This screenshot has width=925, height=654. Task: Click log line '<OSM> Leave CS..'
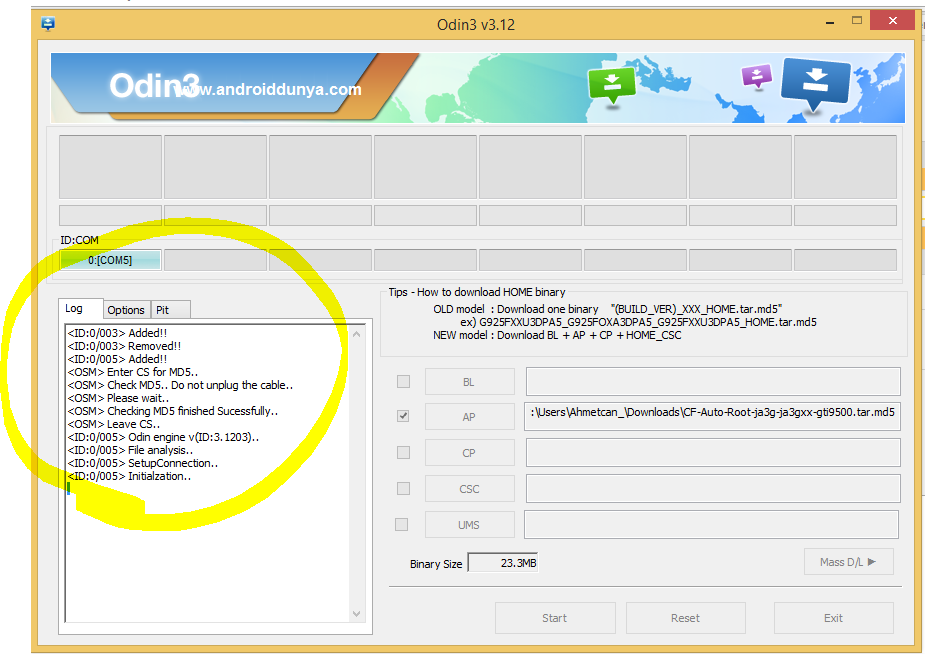(114, 424)
